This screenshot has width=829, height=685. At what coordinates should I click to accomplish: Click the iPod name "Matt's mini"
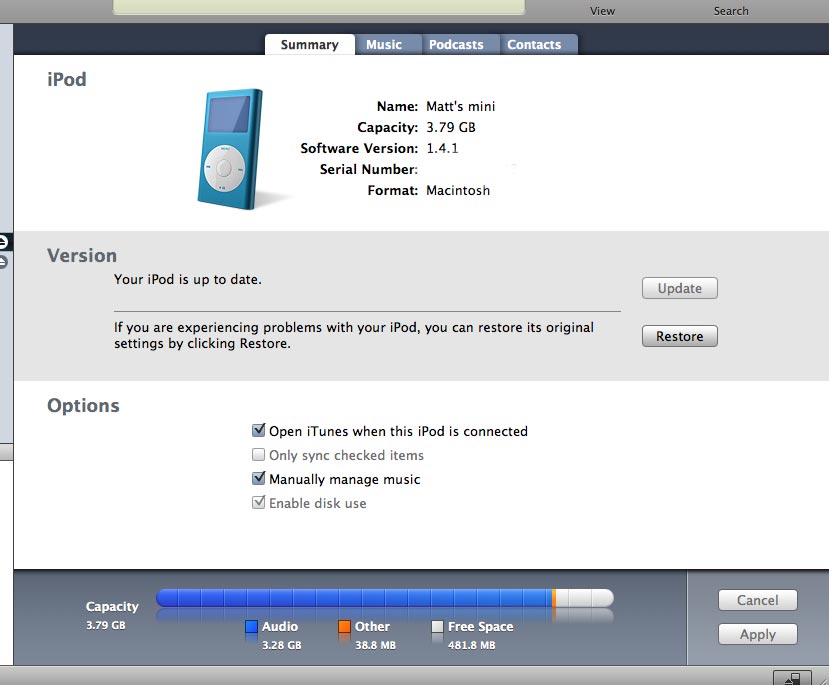(460, 107)
